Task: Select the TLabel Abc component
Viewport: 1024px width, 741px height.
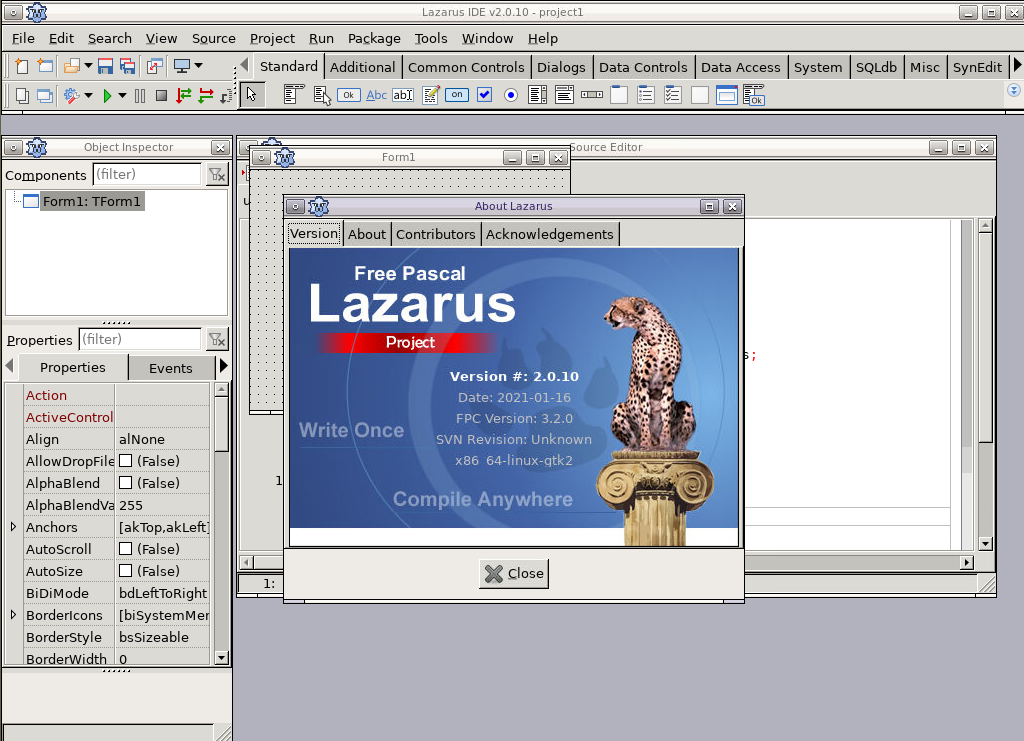Action: (376, 95)
